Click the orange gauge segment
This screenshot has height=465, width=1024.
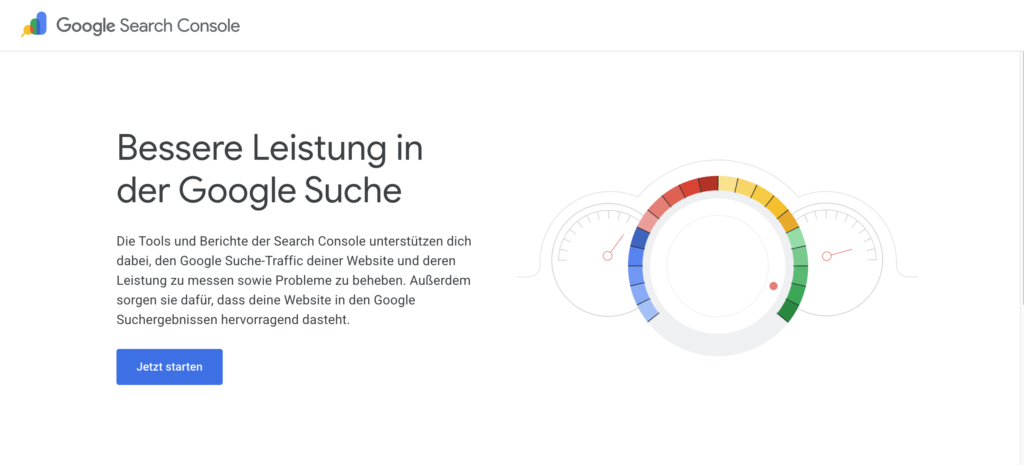[788, 221]
